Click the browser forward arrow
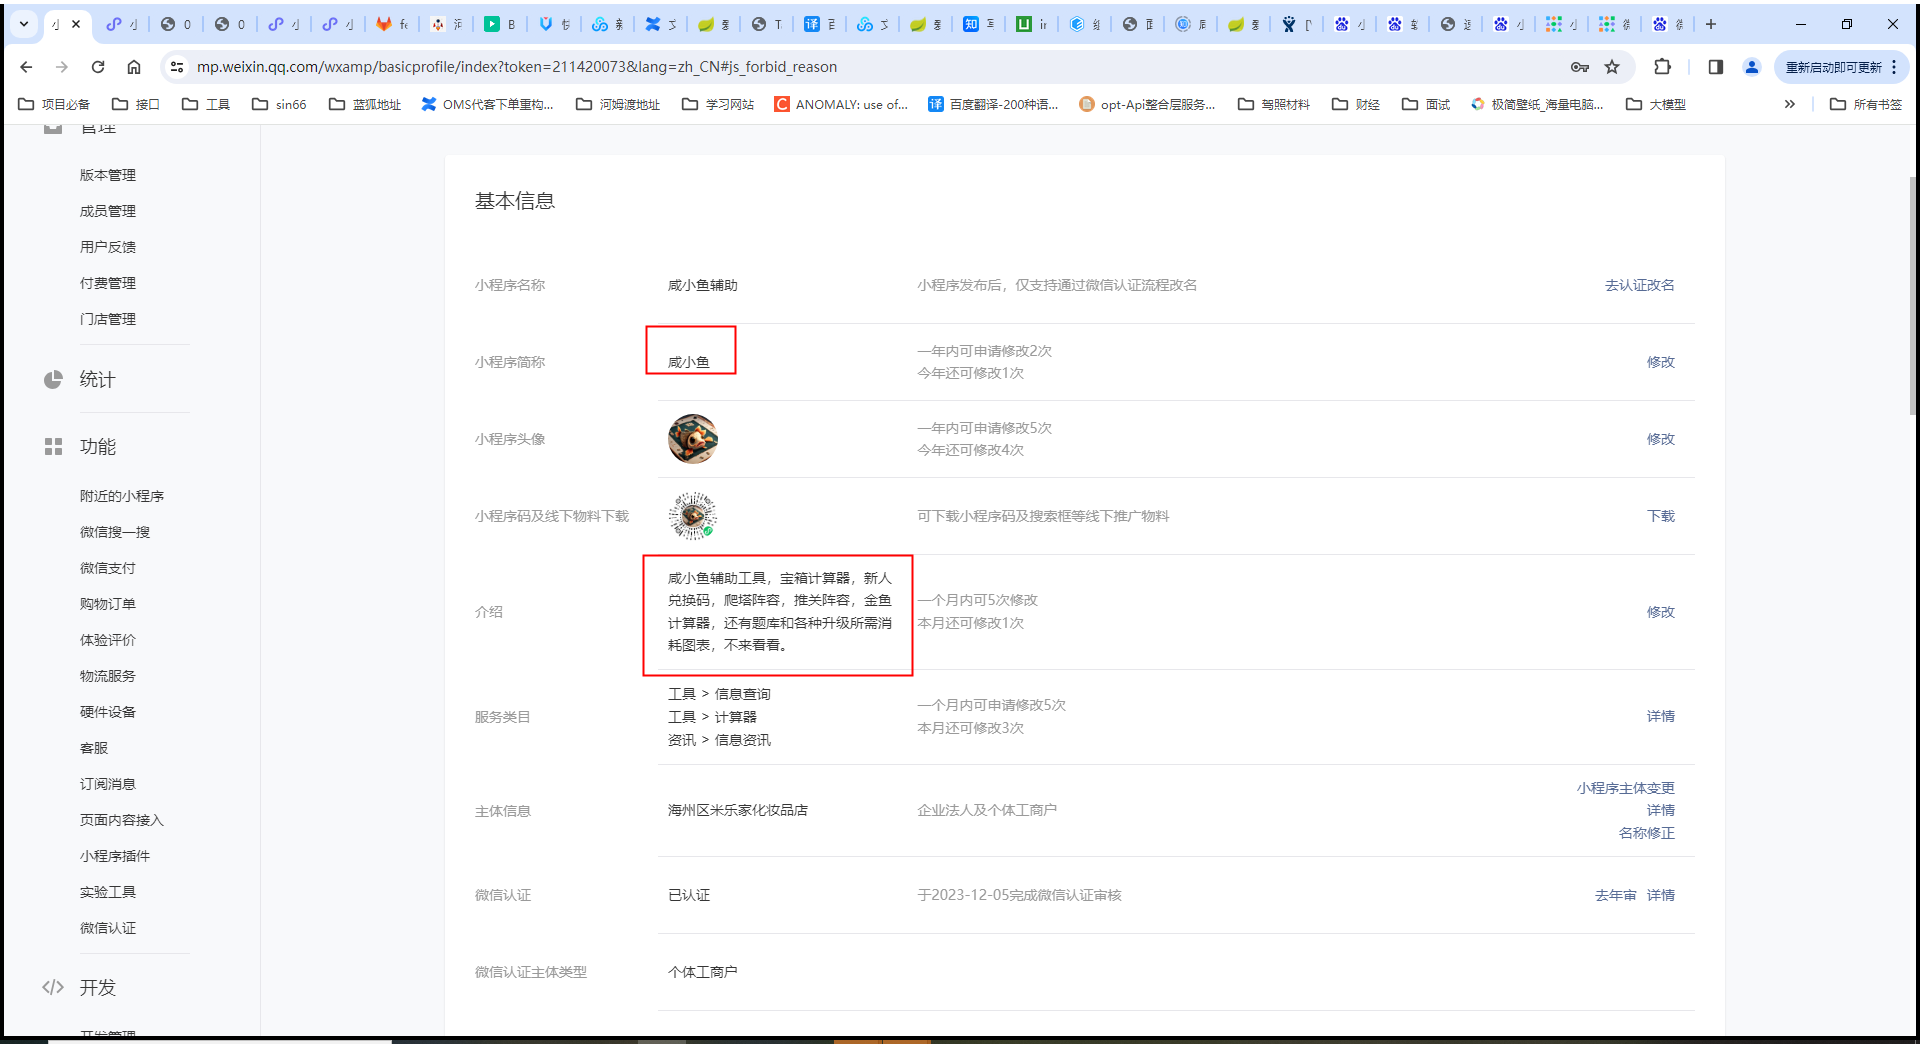 click(62, 67)
